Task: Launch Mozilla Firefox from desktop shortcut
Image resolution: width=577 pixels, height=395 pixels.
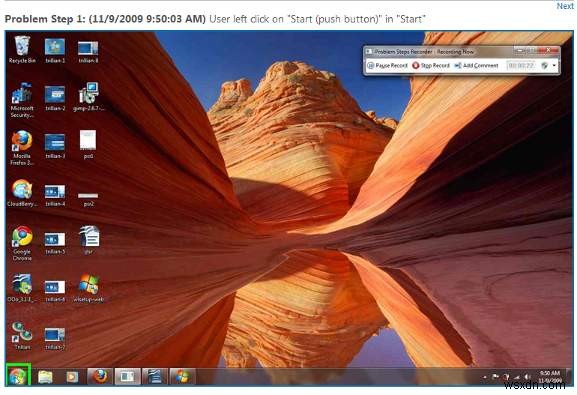Action: click(22, 147)
